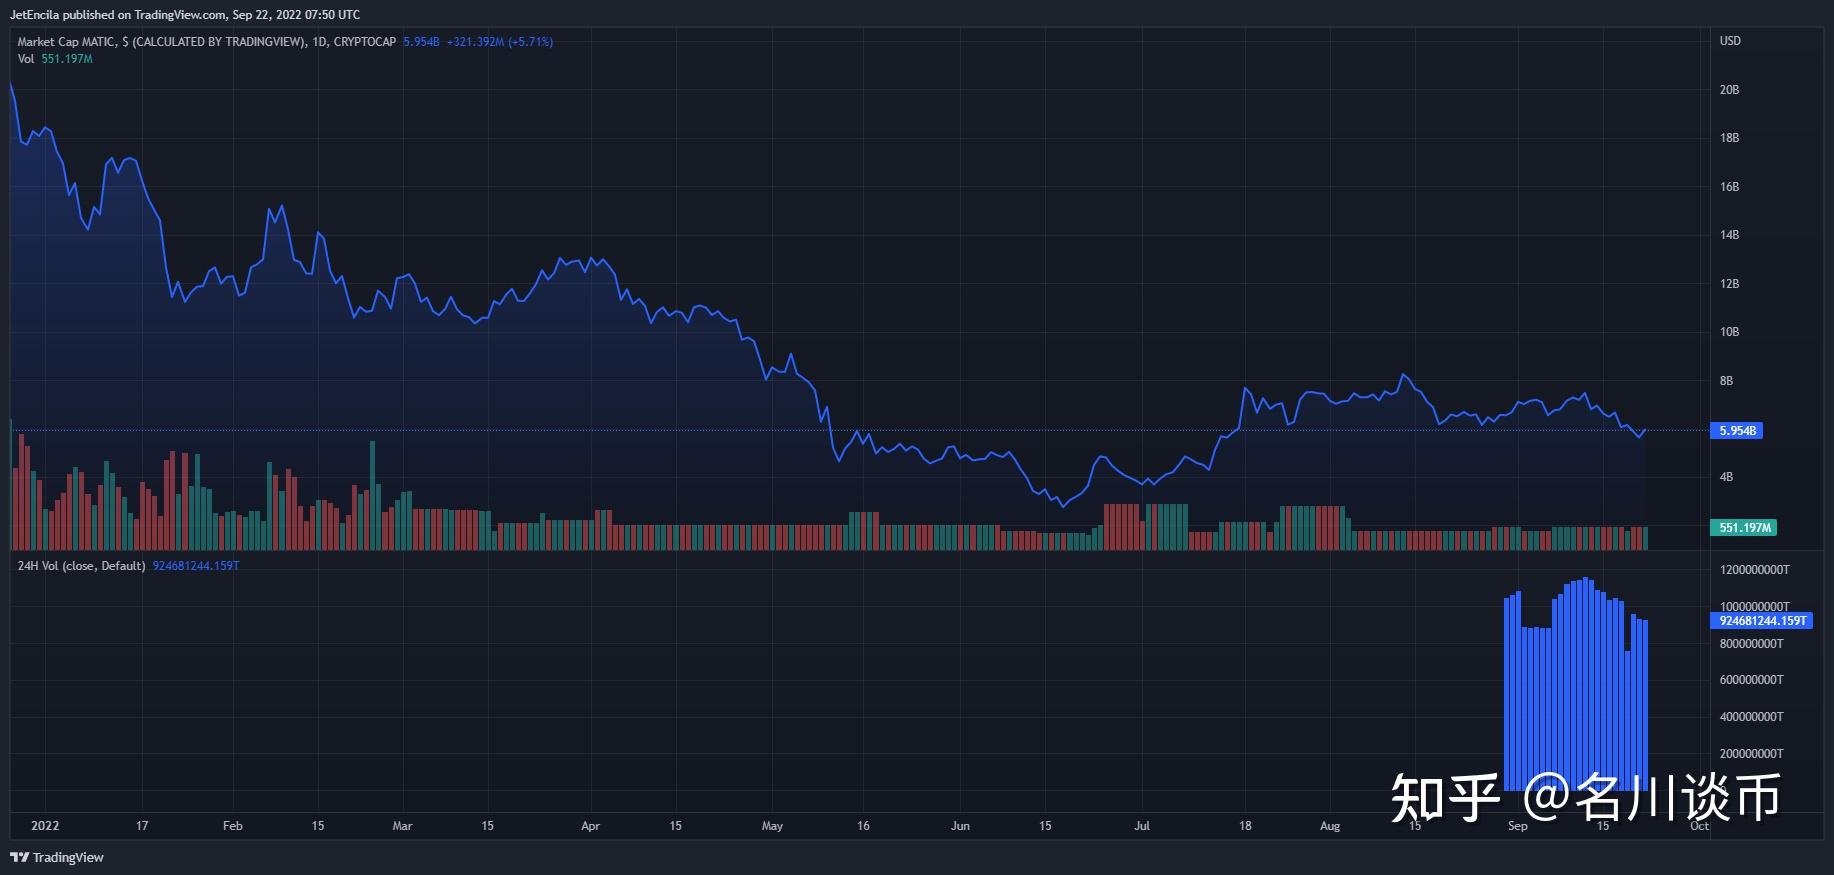Open the TradingView link at bottom left
Viewport: 1834px width, 875px height.
pos(57,857)
